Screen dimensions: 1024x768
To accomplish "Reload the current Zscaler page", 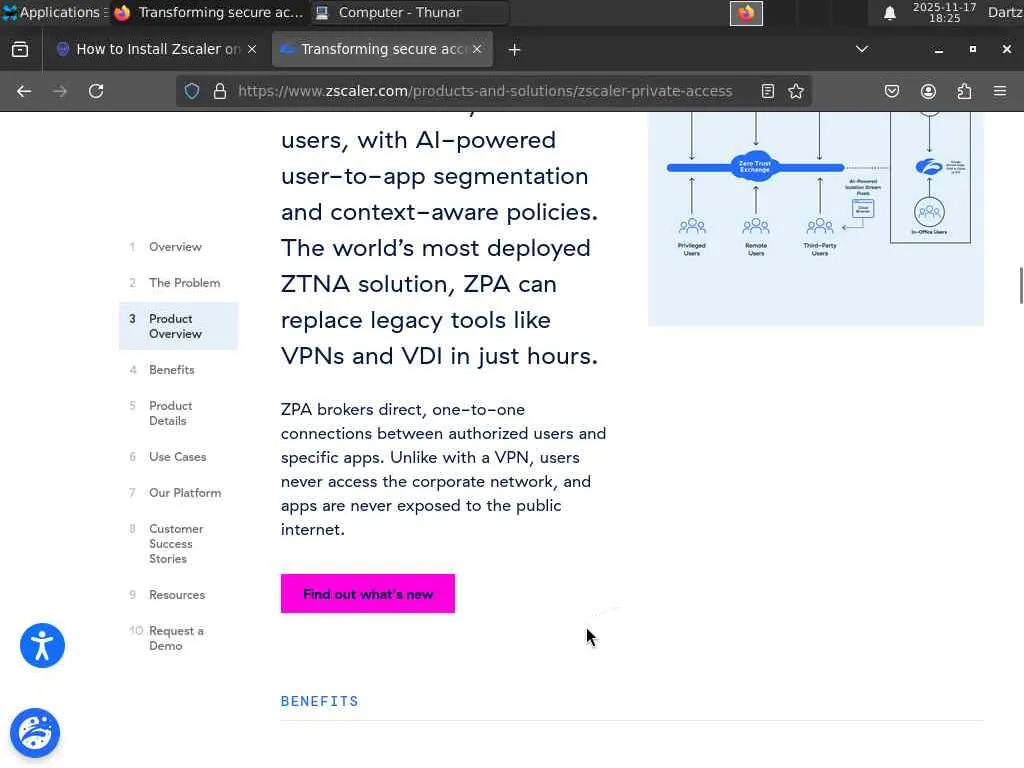I will (x=96, y=91).
